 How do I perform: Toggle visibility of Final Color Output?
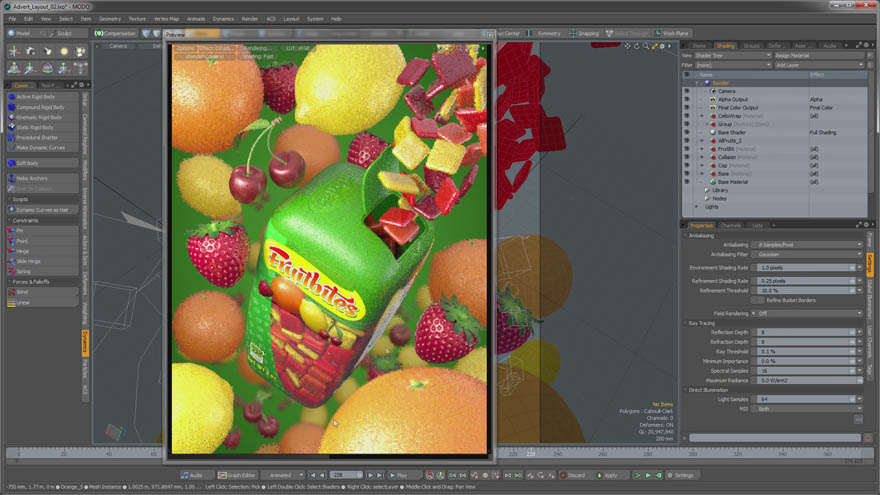[686, 108]
